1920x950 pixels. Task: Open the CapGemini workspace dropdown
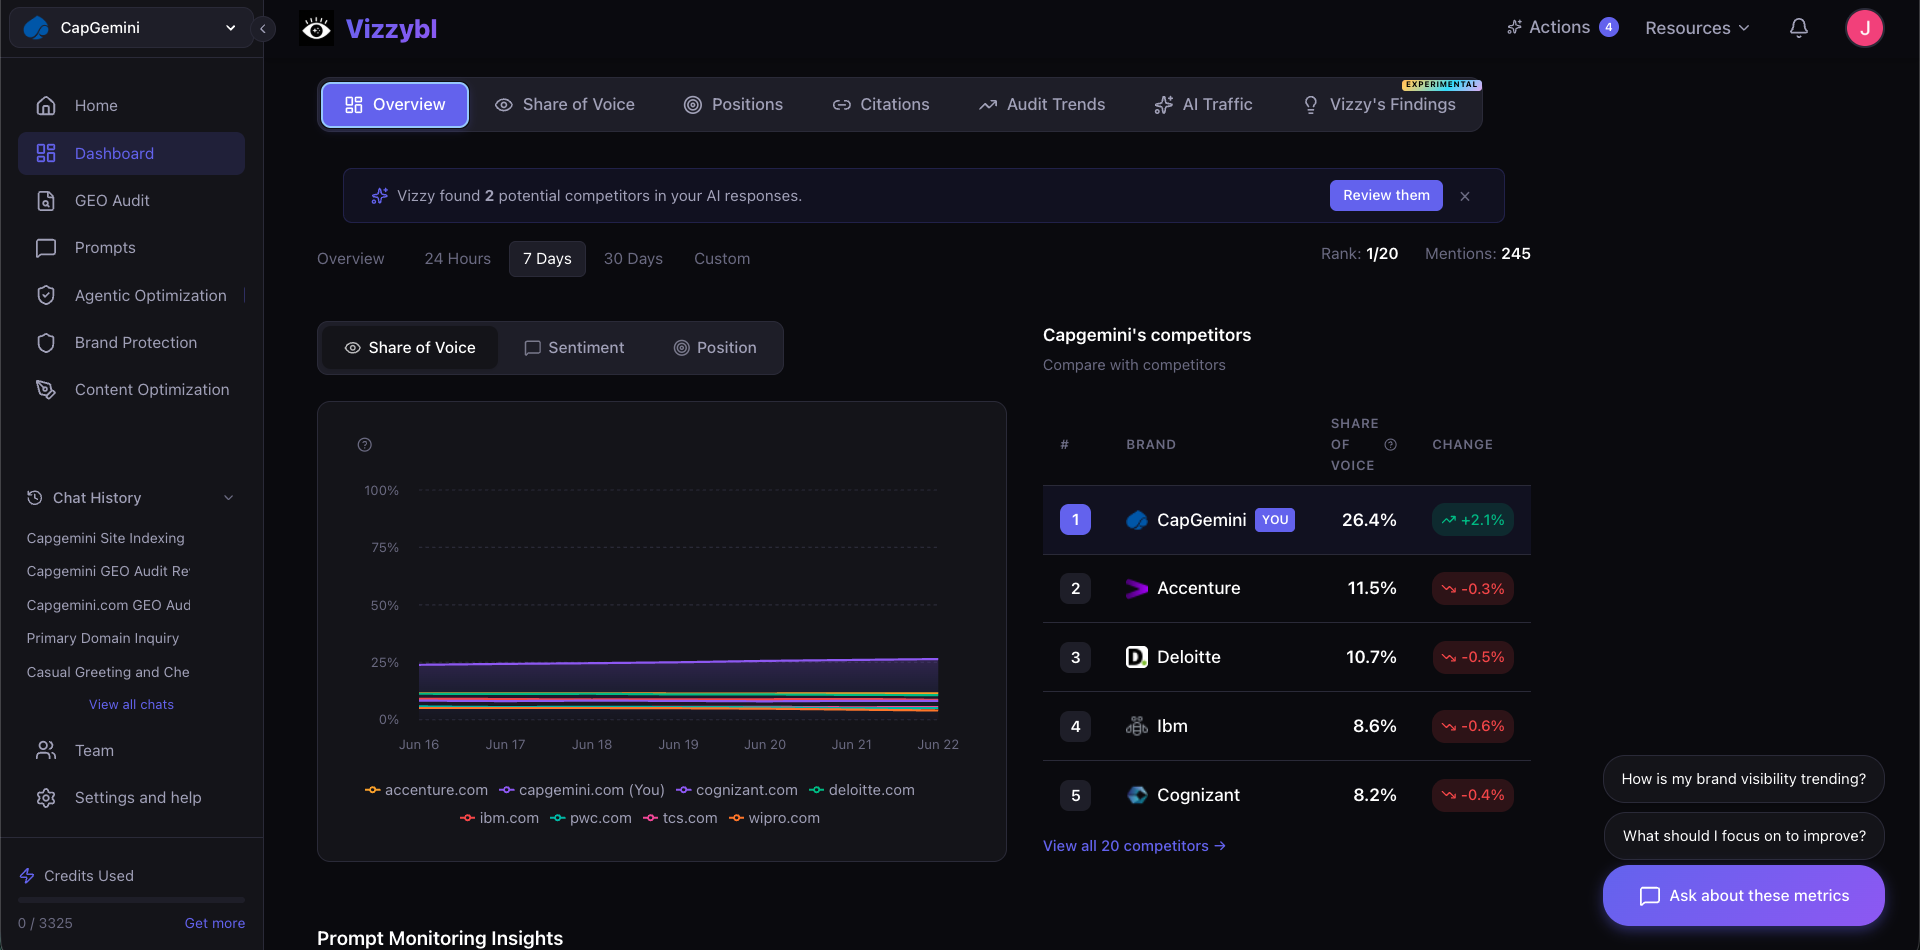click(x=131, y=28)
